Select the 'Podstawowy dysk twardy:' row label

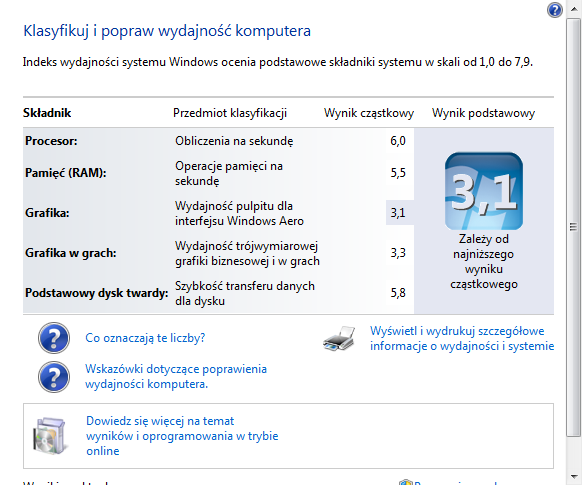coord(97,293)
